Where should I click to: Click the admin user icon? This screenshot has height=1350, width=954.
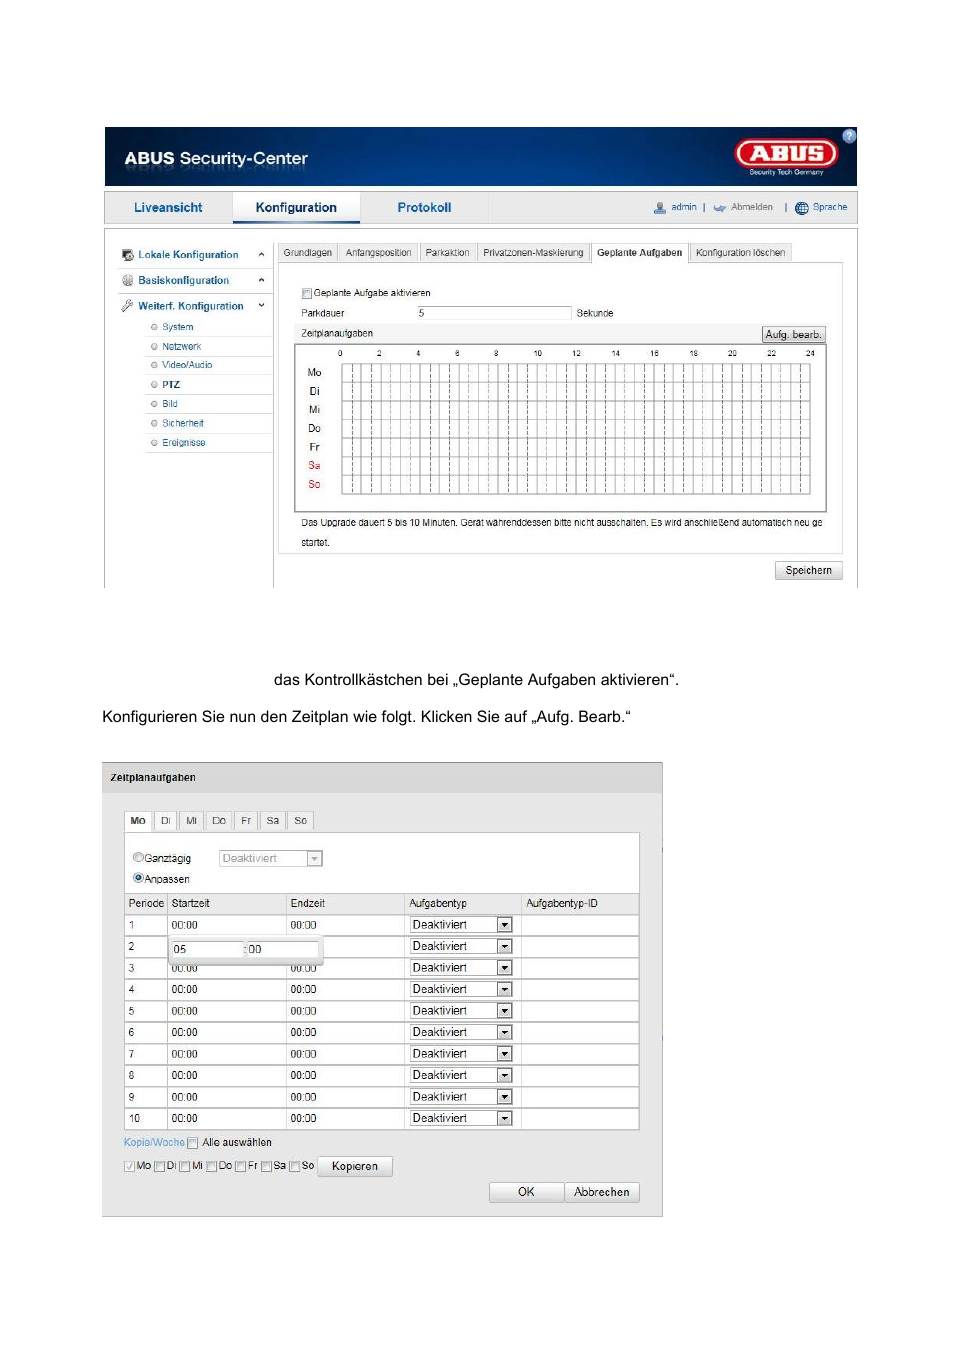(x=660, y=208)
